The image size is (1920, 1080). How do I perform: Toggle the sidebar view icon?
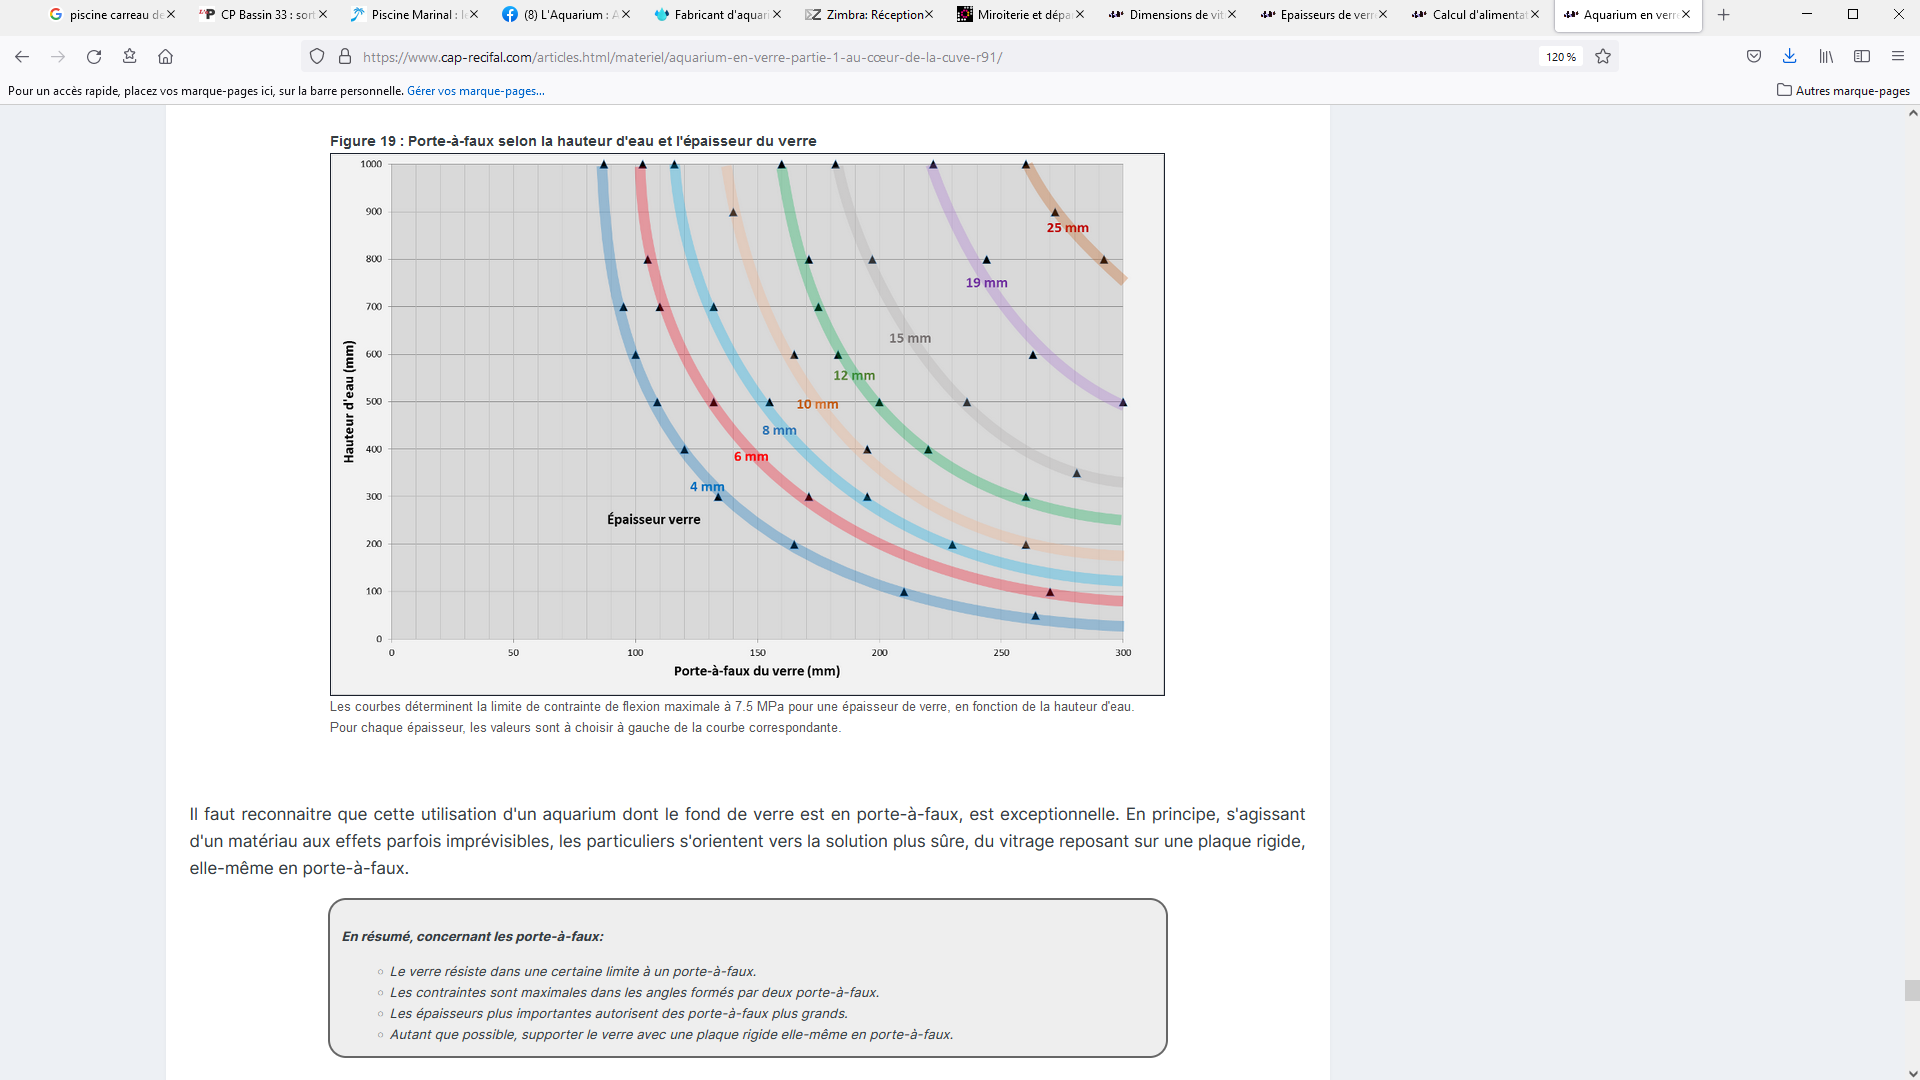pyautogui.click(x=1862, y=57)
